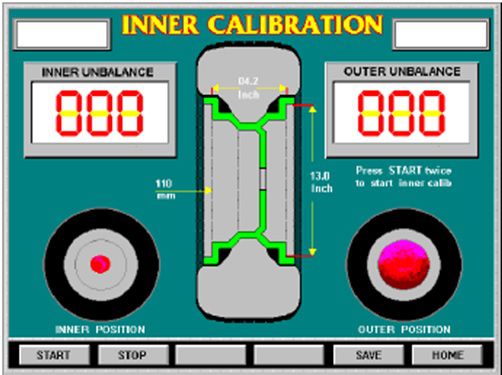Click the 110 mm distance value
The image size is (502, 375).
click(165, 189)
